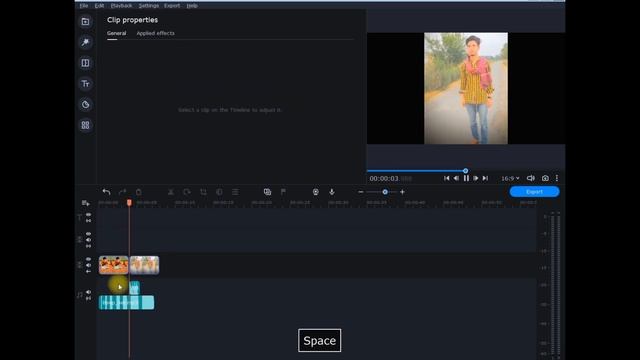Mute the overlay track
640x360 pixels.
pyautogui.click(x=89, y=240)
